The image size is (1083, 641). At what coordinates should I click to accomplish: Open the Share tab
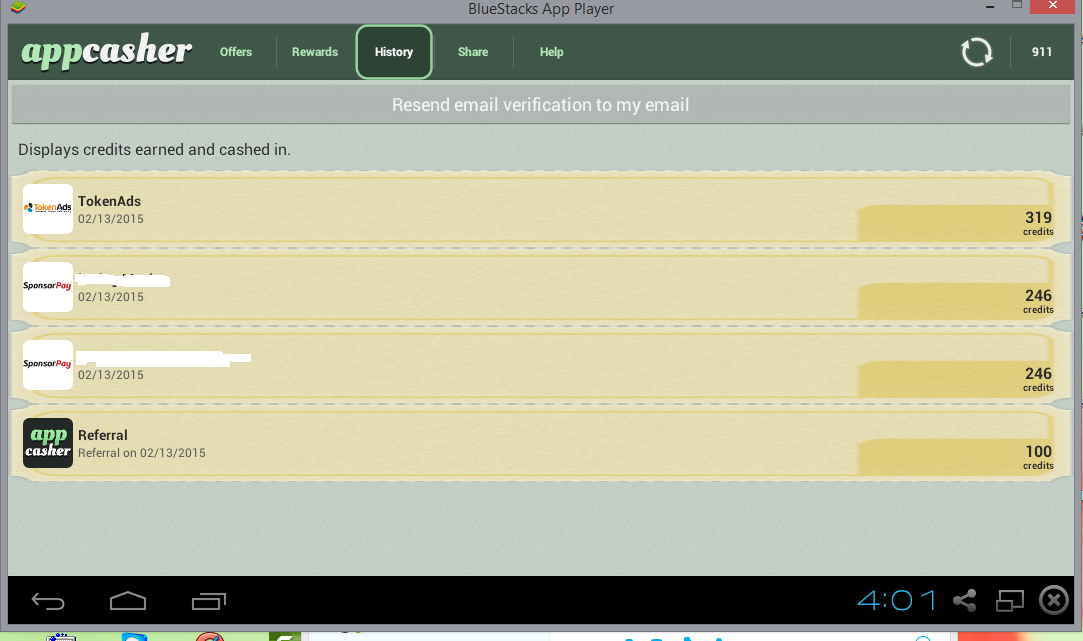(472, 52)
